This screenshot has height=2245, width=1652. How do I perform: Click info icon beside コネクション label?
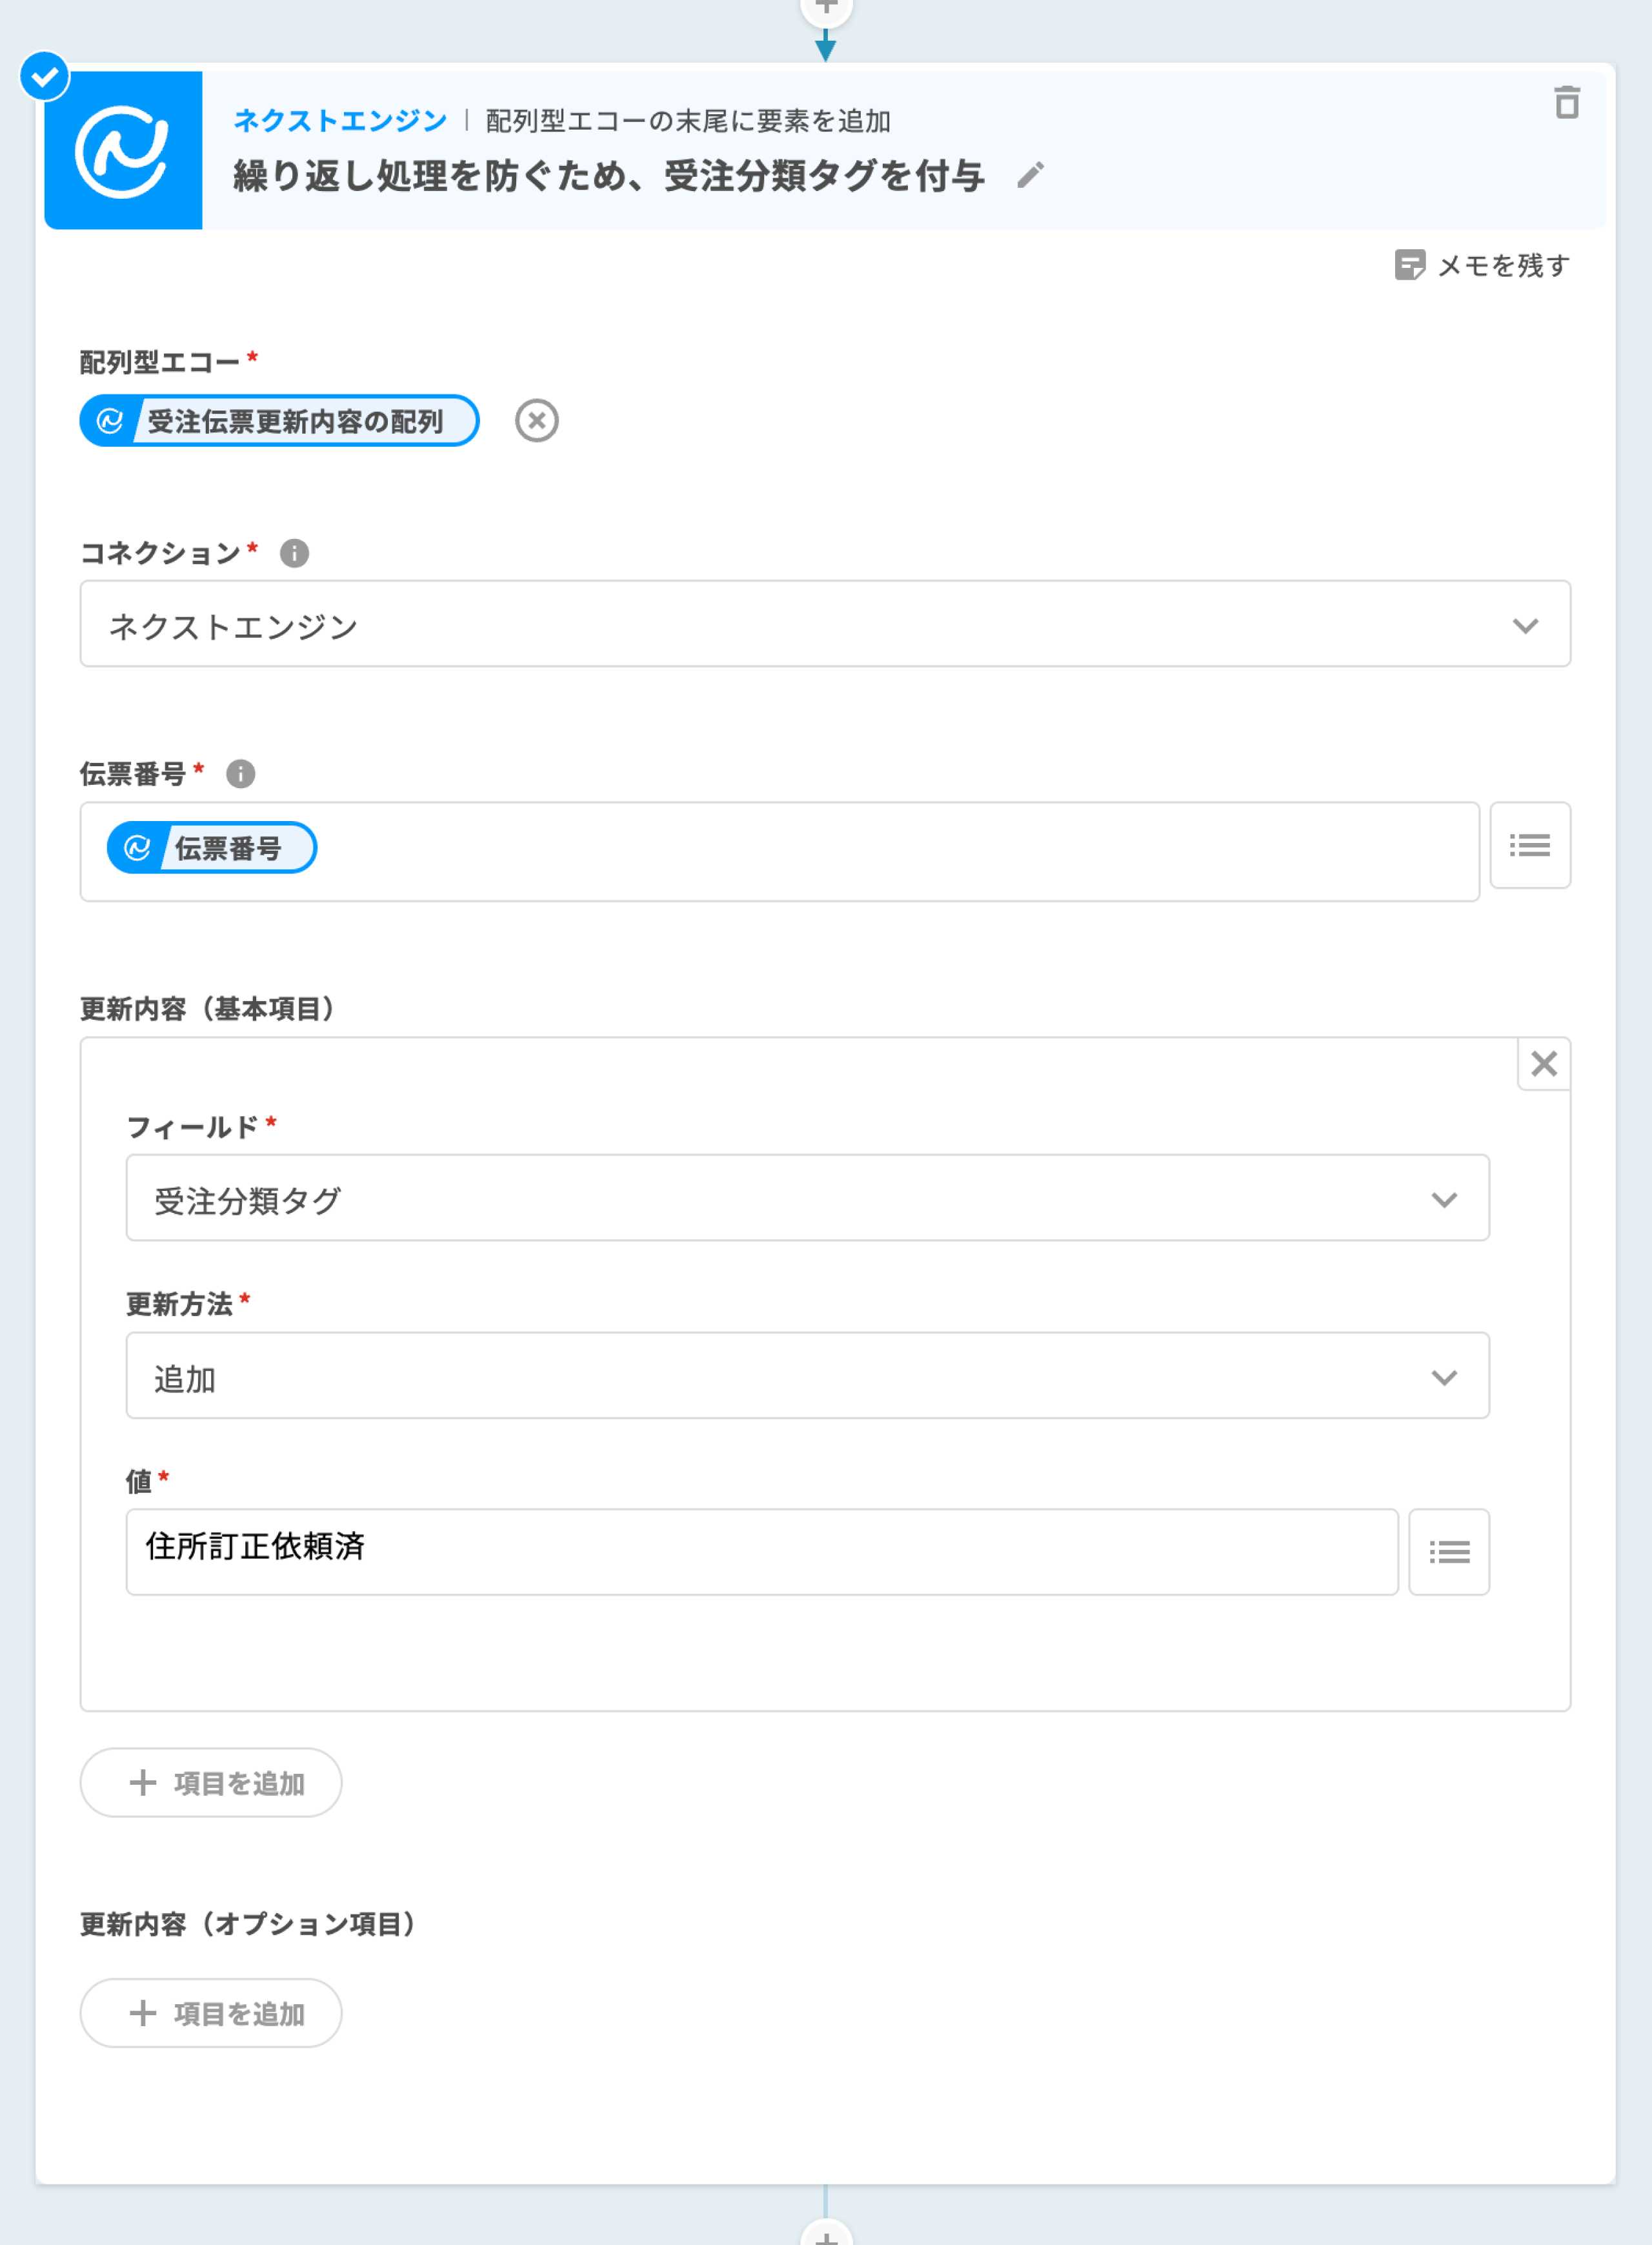tap(294, 553)
